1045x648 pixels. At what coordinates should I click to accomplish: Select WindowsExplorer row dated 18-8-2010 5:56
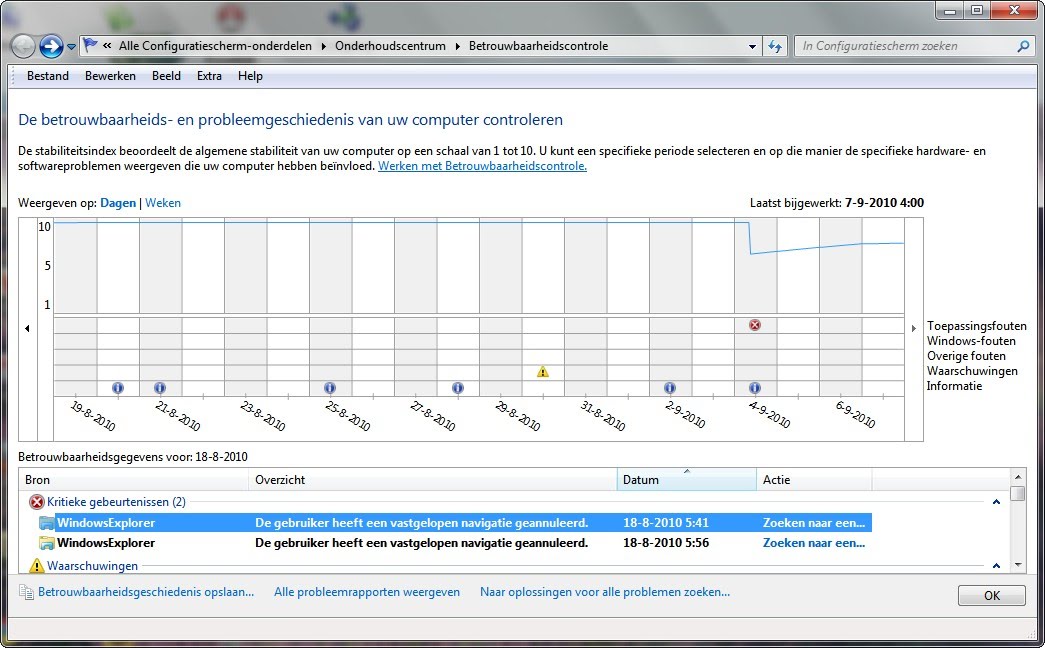(455, 543)
